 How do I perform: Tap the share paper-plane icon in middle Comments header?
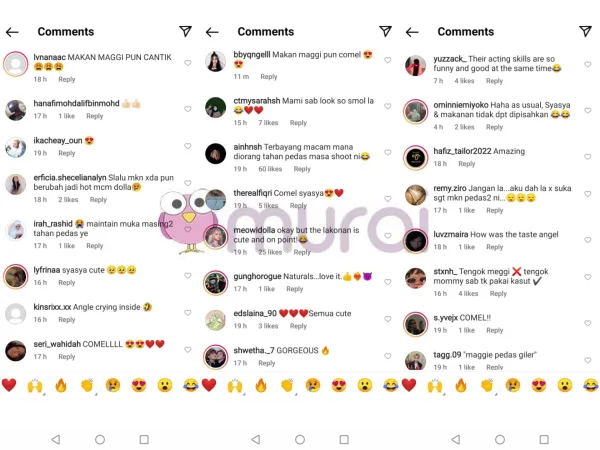(x=385, y=31)
